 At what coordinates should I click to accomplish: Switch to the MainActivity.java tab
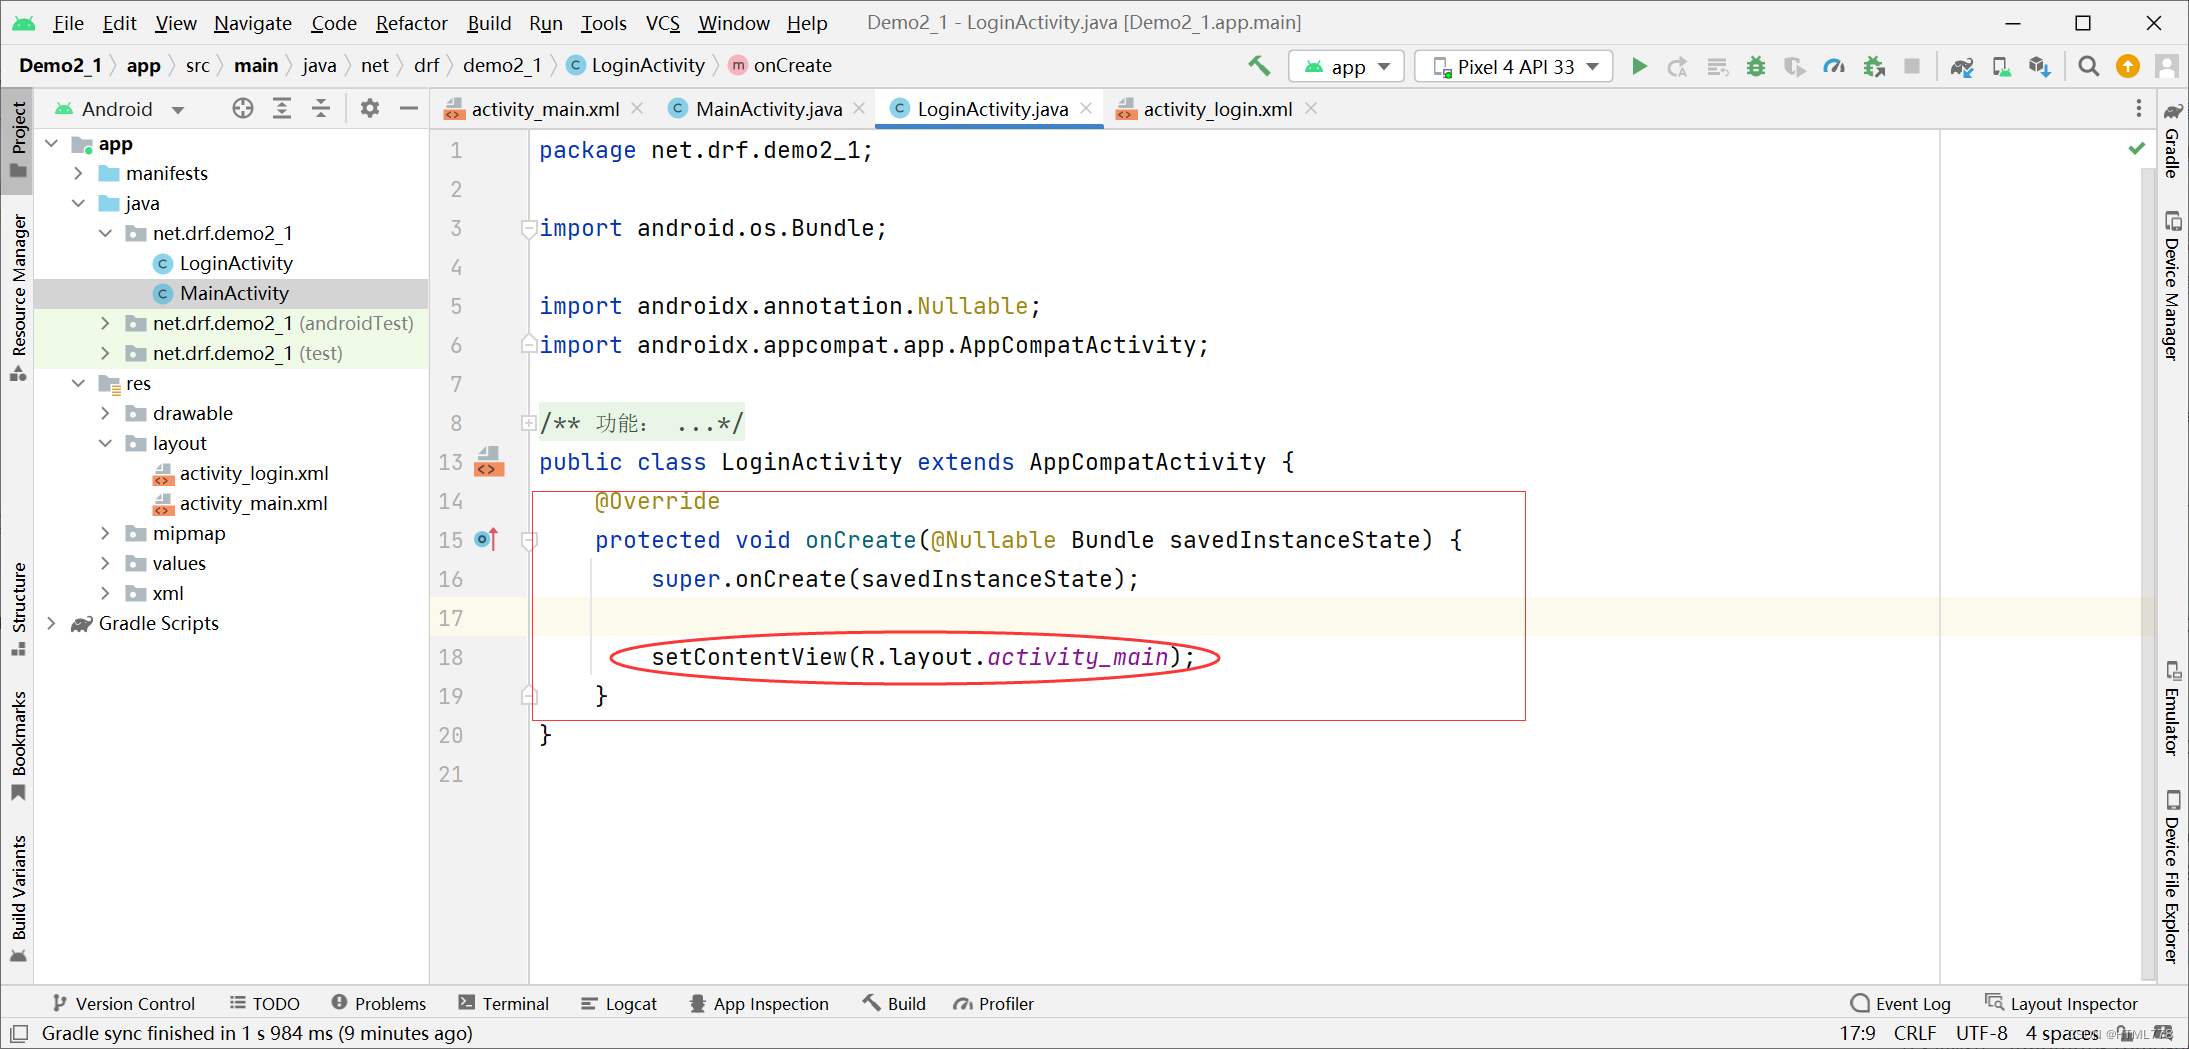coord(768,108)
